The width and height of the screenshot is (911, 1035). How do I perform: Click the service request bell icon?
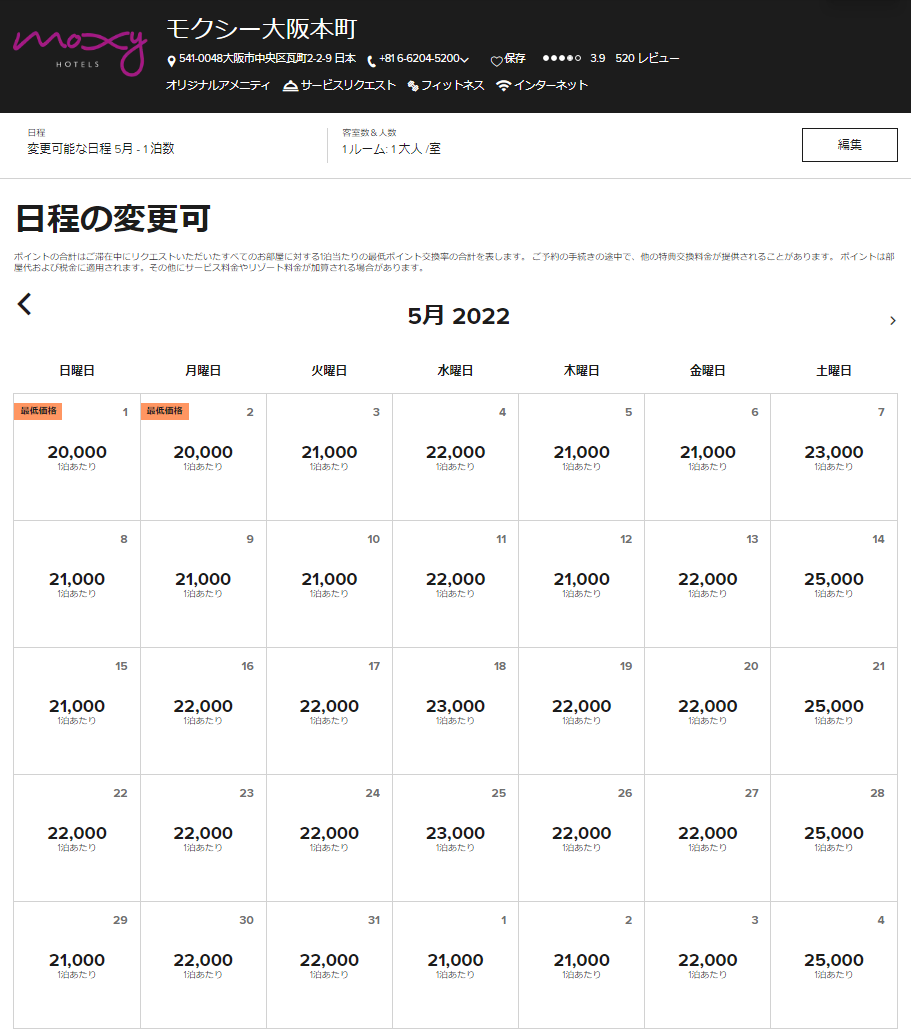point(290,86)
